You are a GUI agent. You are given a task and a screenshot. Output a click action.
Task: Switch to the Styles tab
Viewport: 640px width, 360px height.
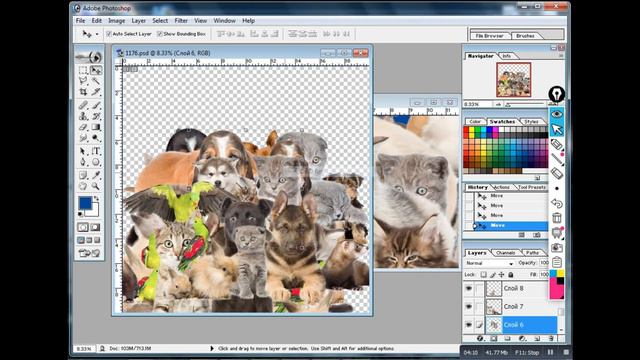point(531,122)
